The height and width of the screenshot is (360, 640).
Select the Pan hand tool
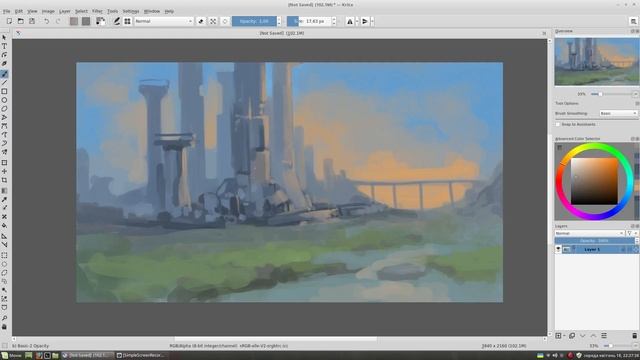pos(4,327)
